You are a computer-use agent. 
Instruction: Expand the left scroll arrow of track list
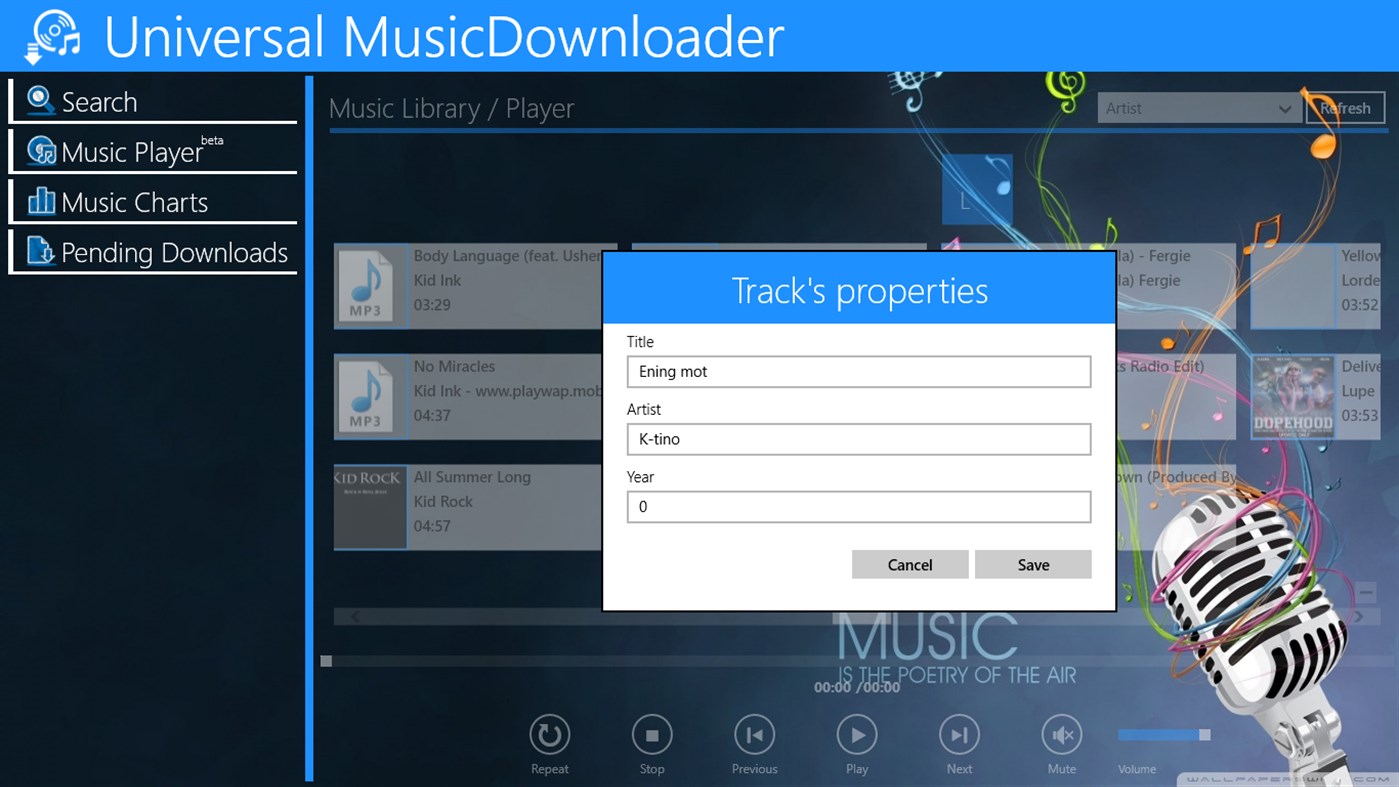(355, 616)
